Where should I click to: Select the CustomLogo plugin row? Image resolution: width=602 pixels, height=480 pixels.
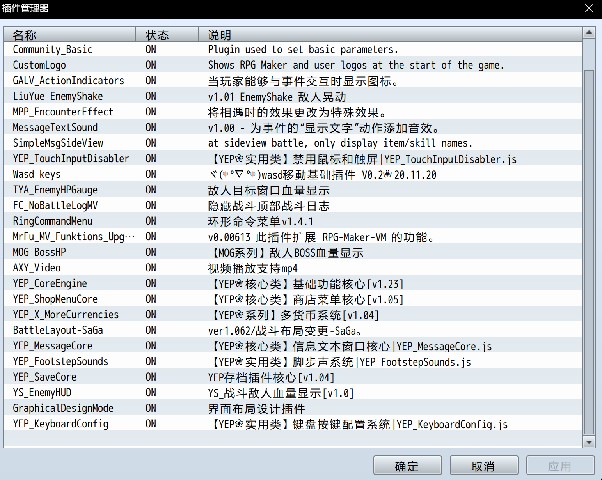coord(293,65)
